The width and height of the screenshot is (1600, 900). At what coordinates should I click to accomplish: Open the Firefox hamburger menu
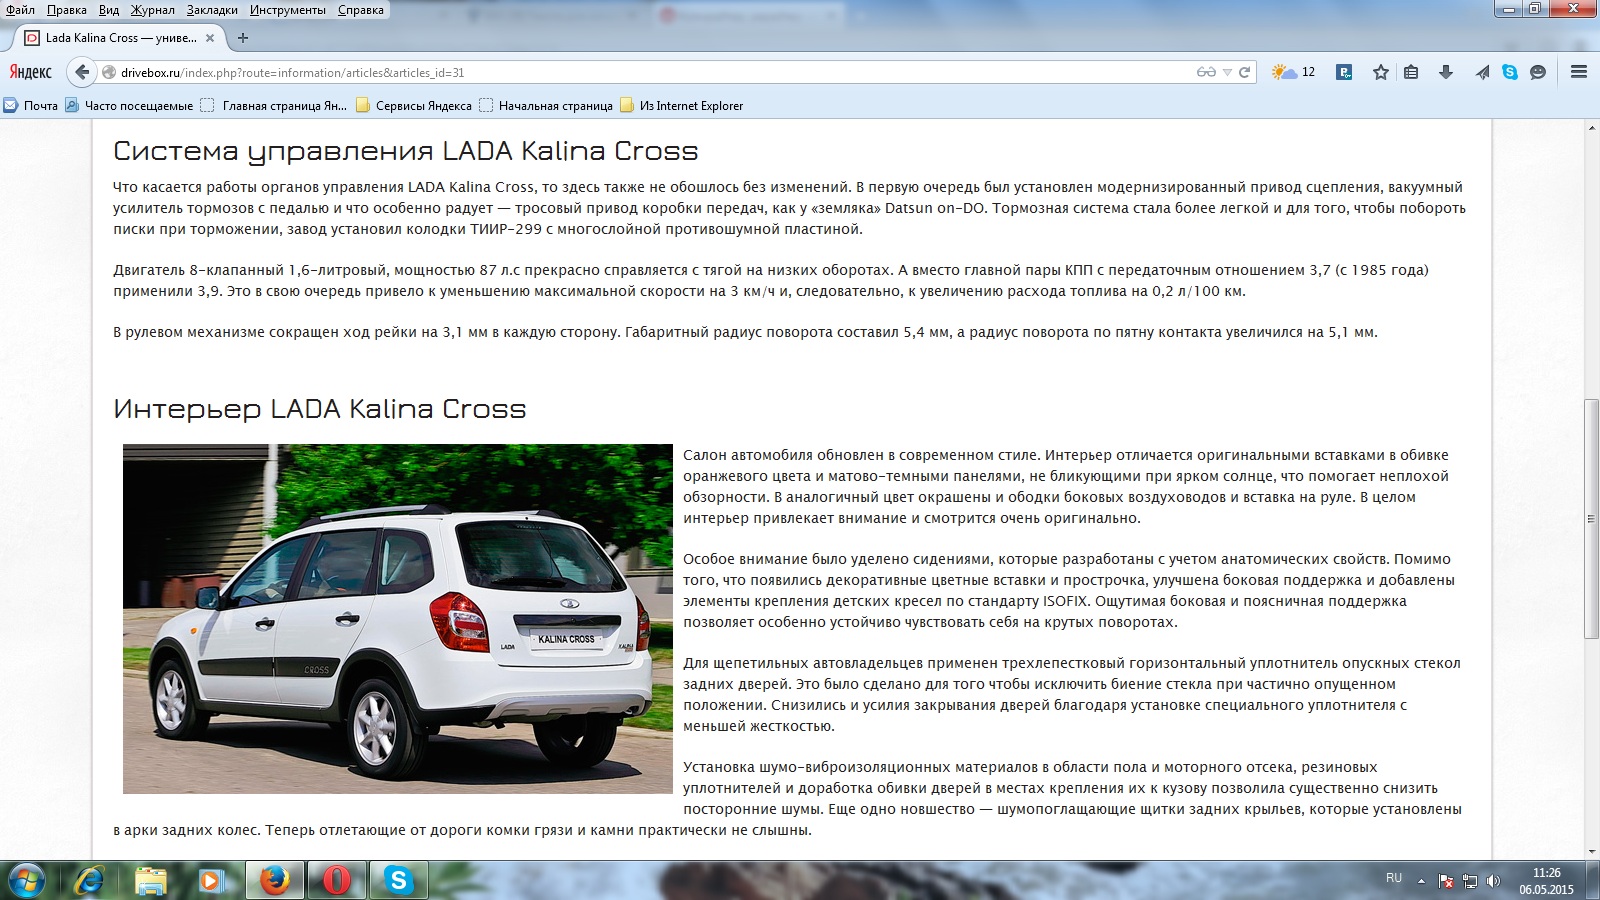[1579, 72]
